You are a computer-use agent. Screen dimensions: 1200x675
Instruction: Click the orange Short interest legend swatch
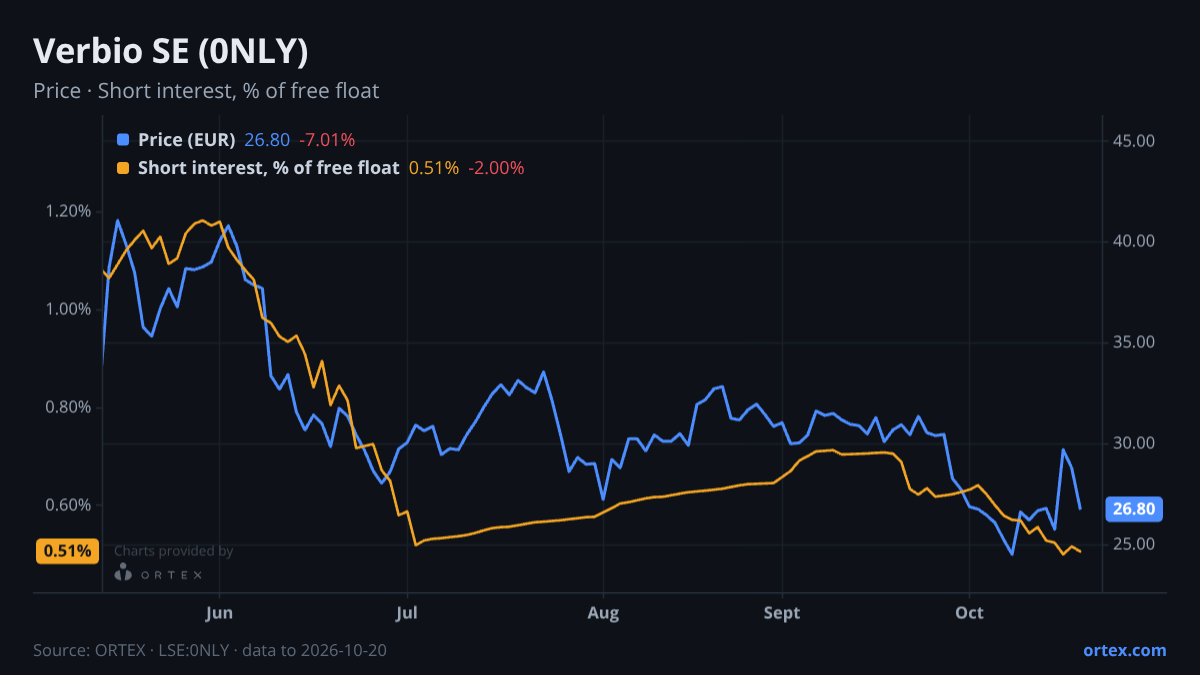123,168
